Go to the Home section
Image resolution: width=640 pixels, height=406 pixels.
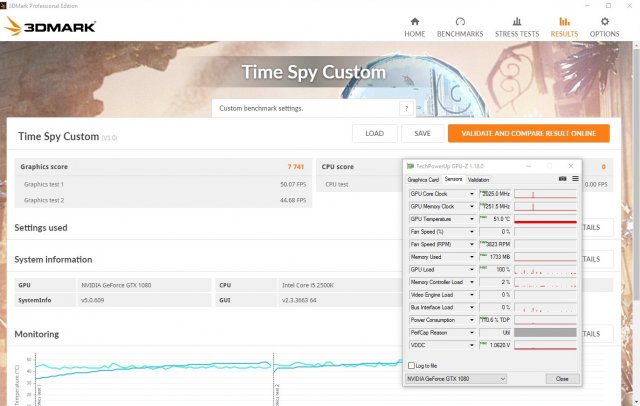[x=415, y=26]
